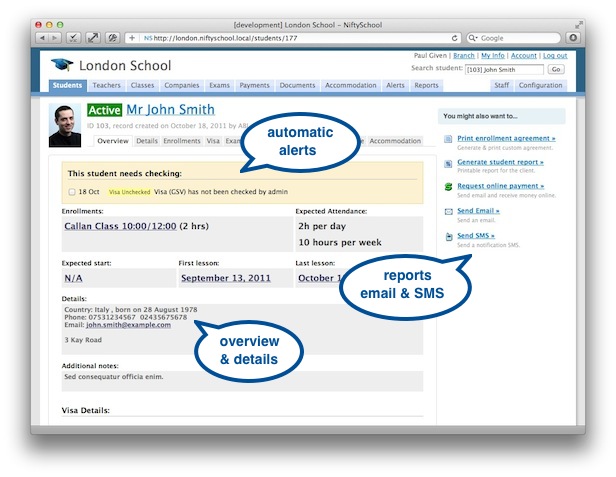Click the generate student report icon
The image size is (616, 477).
pos(448,163)
